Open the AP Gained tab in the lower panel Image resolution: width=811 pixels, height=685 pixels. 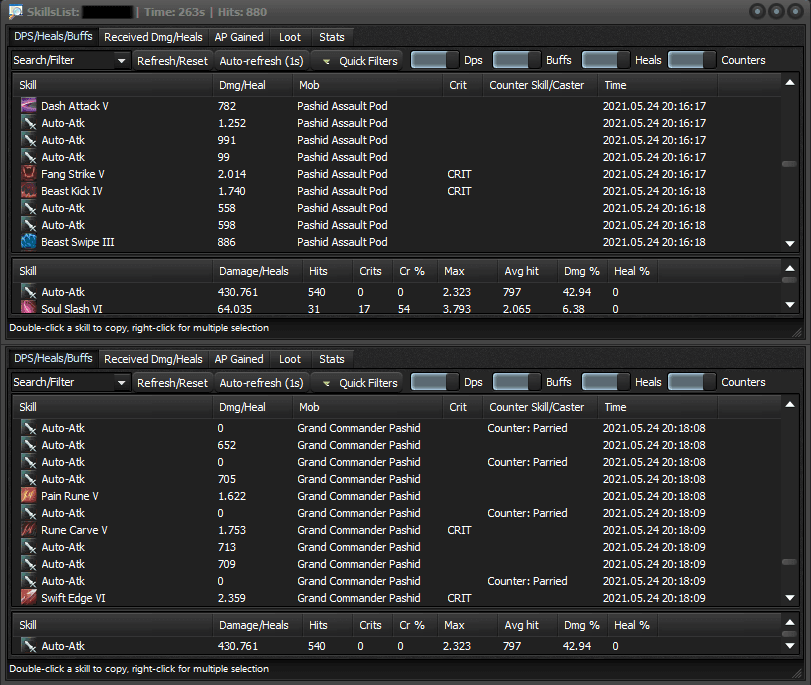point(239,359)
